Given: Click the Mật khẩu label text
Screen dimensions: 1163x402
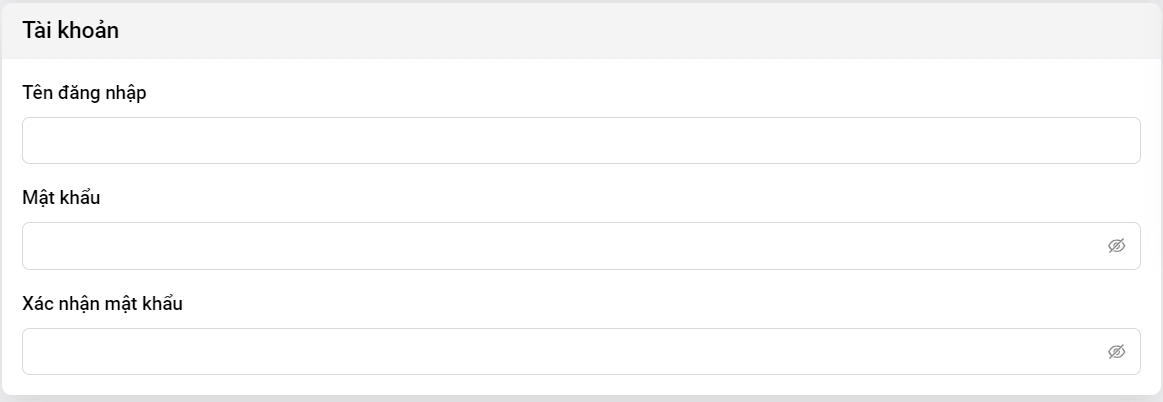Looking at the screenshot, I should [x=61, y=198].
